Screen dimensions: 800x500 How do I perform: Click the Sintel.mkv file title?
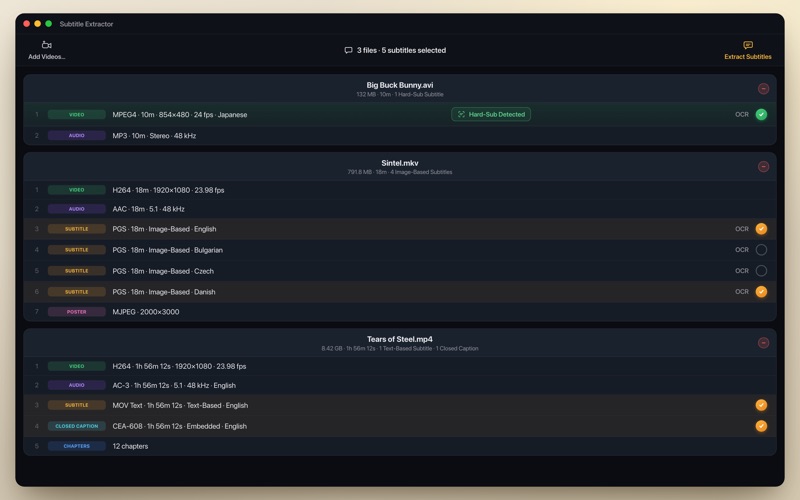point(399,163)
